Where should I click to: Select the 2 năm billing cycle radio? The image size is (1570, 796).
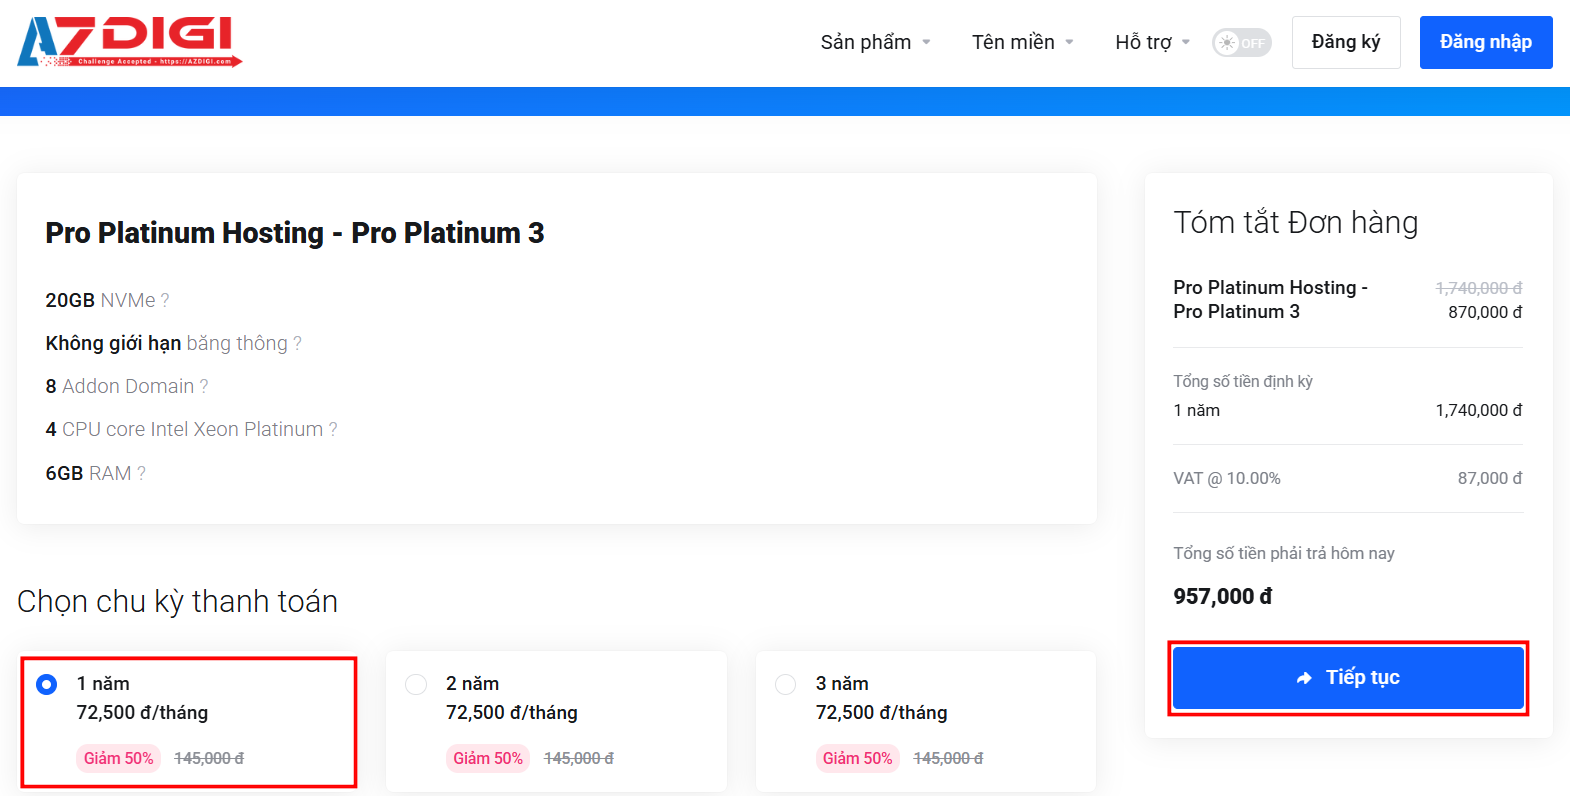[416, 684]
